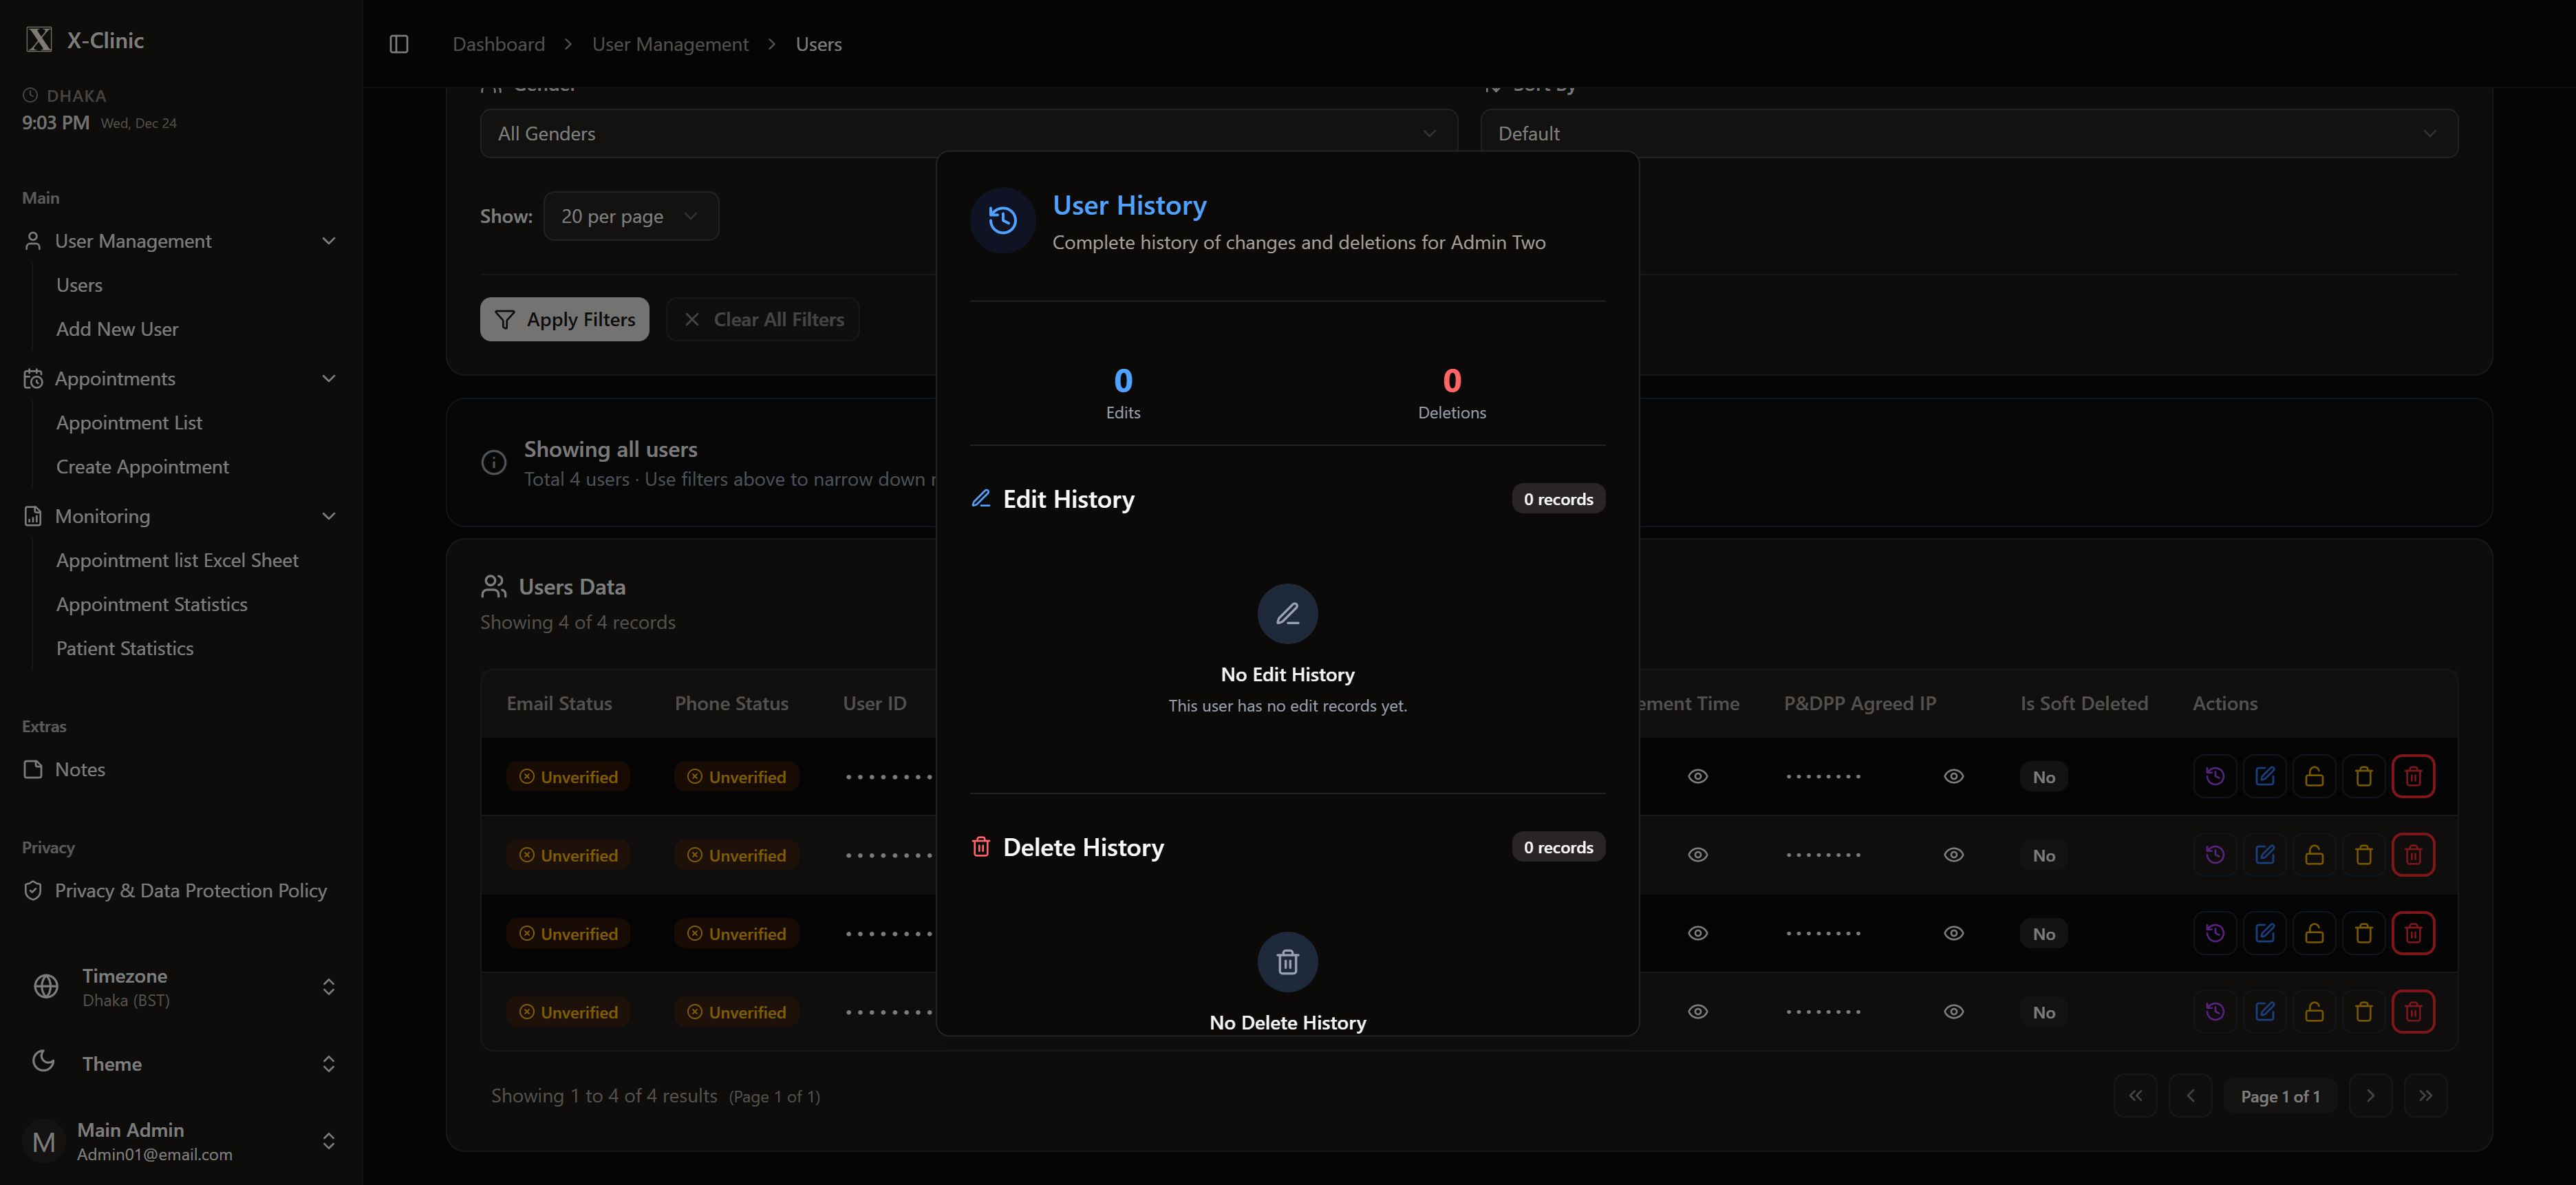Click unlock icon in third user row

2313,933
